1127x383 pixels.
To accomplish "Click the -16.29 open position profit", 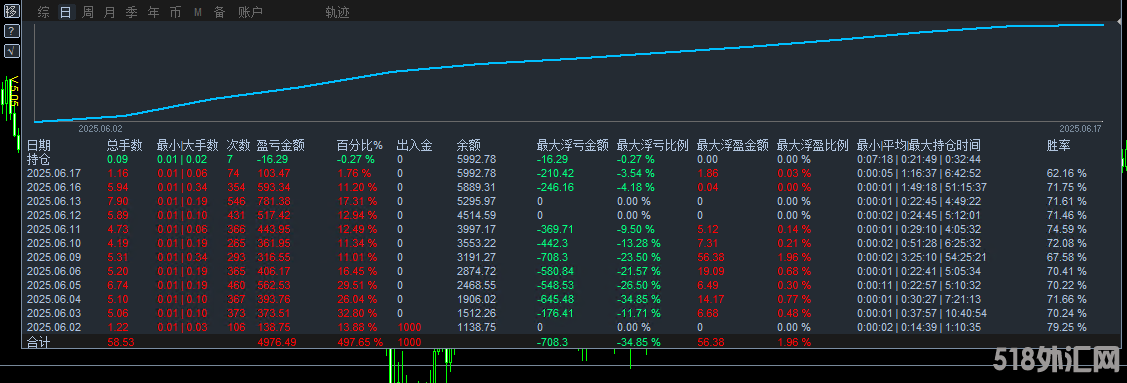I will click(272, 159).
